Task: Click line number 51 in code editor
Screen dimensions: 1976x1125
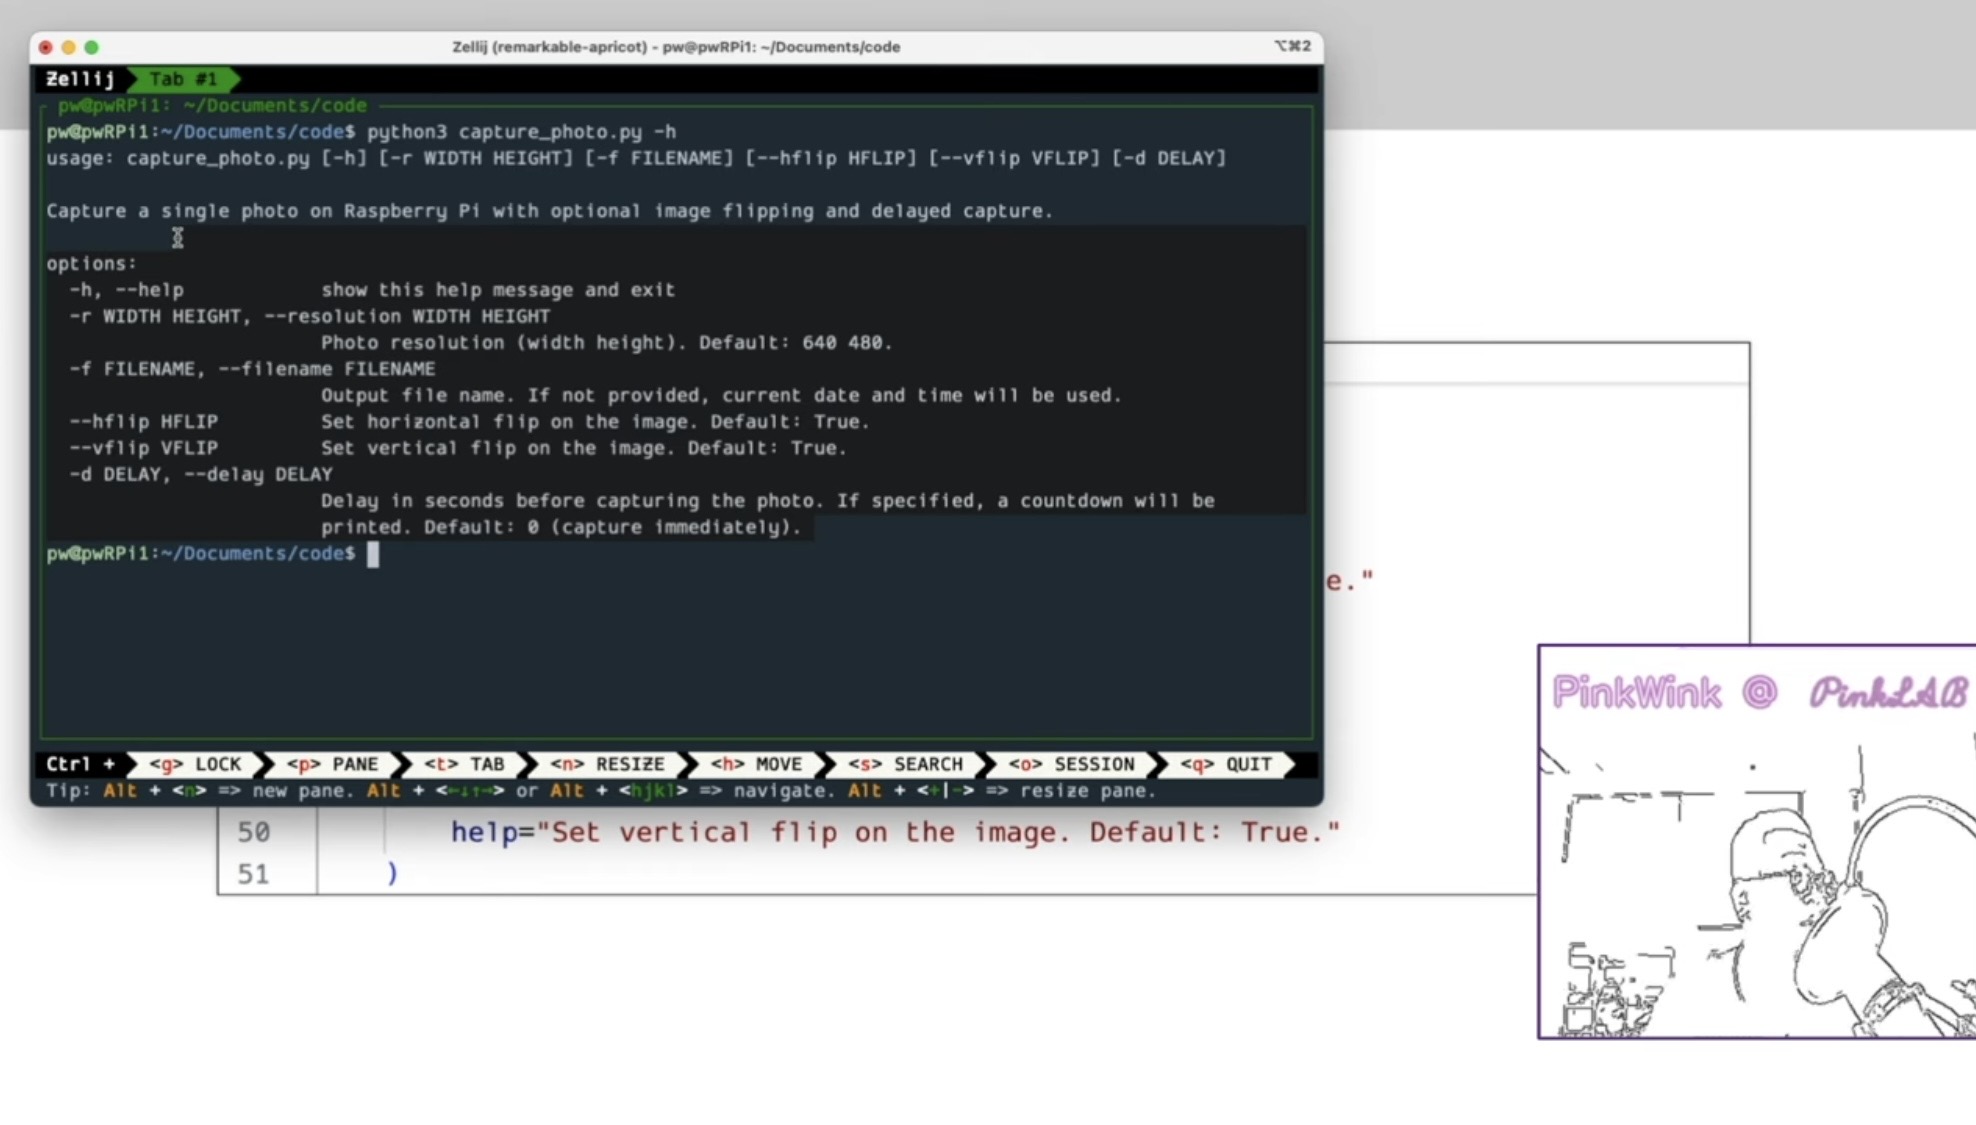Action: [x=253, y=874]
